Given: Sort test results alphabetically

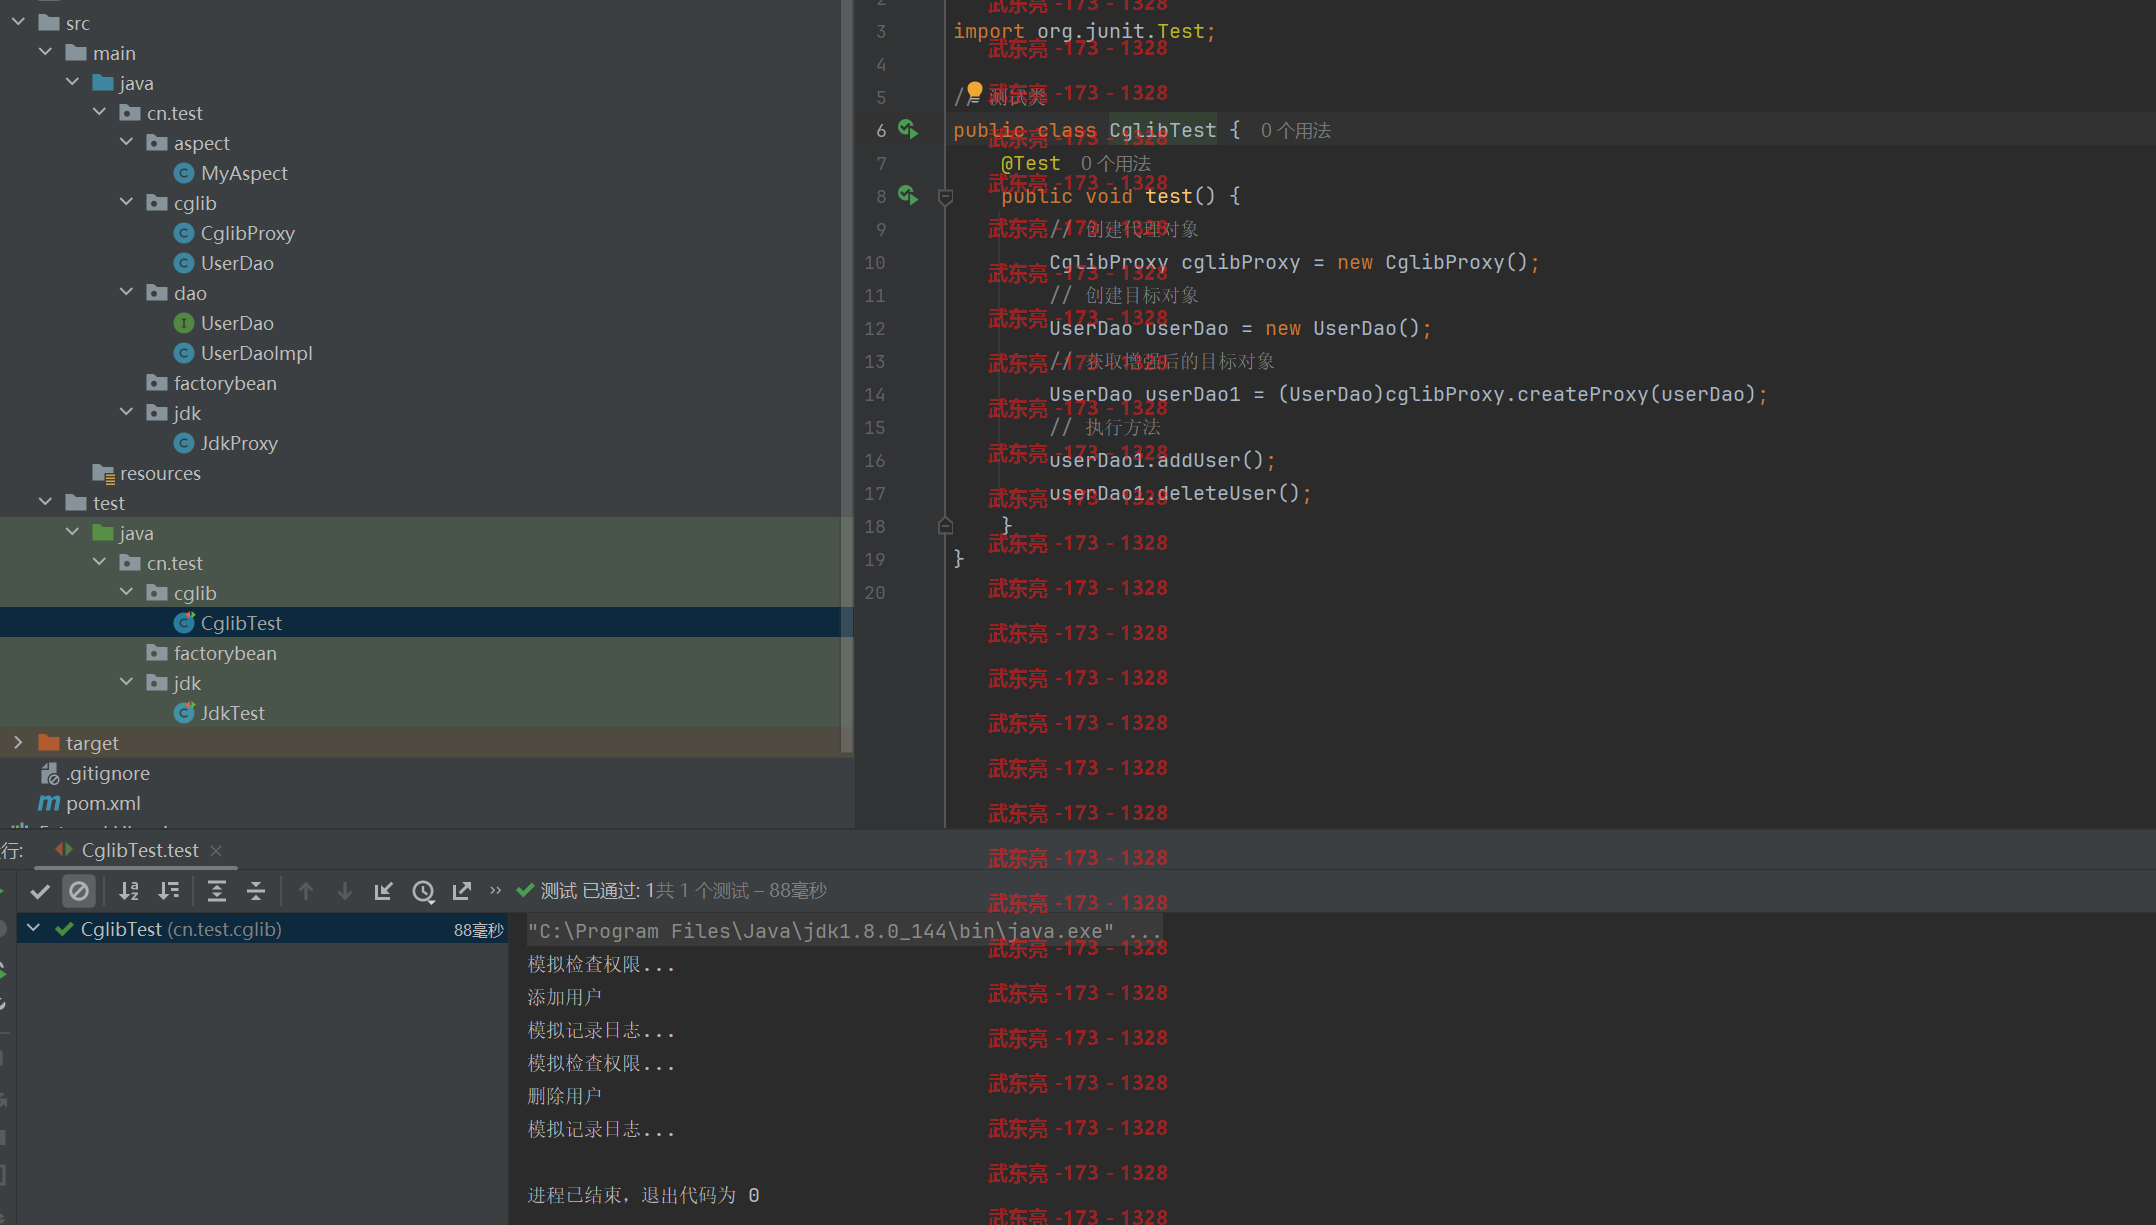Looking at the screenshot, I should pos(129,890).
